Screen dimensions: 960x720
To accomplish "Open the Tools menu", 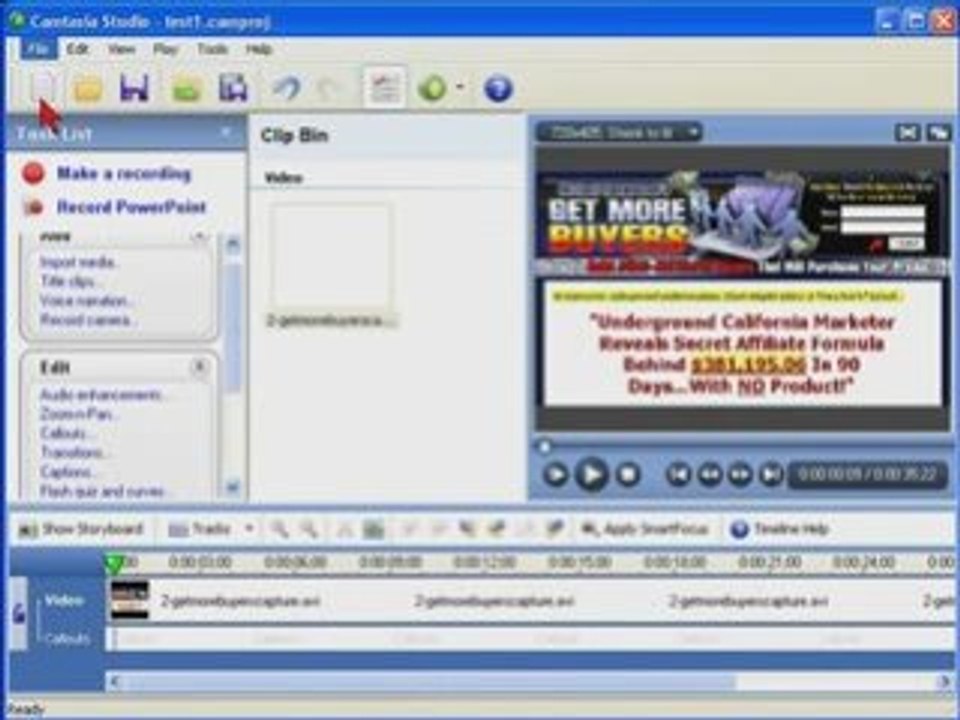I will click(x=212, y=49).
